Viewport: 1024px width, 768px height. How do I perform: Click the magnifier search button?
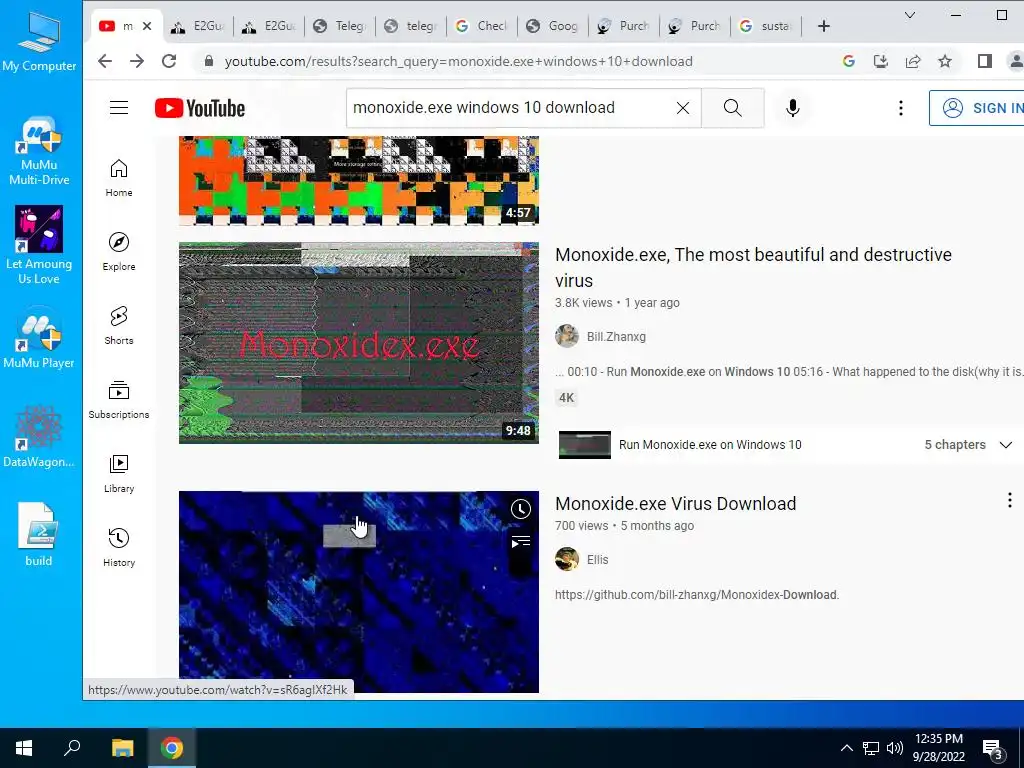(733, 108)
